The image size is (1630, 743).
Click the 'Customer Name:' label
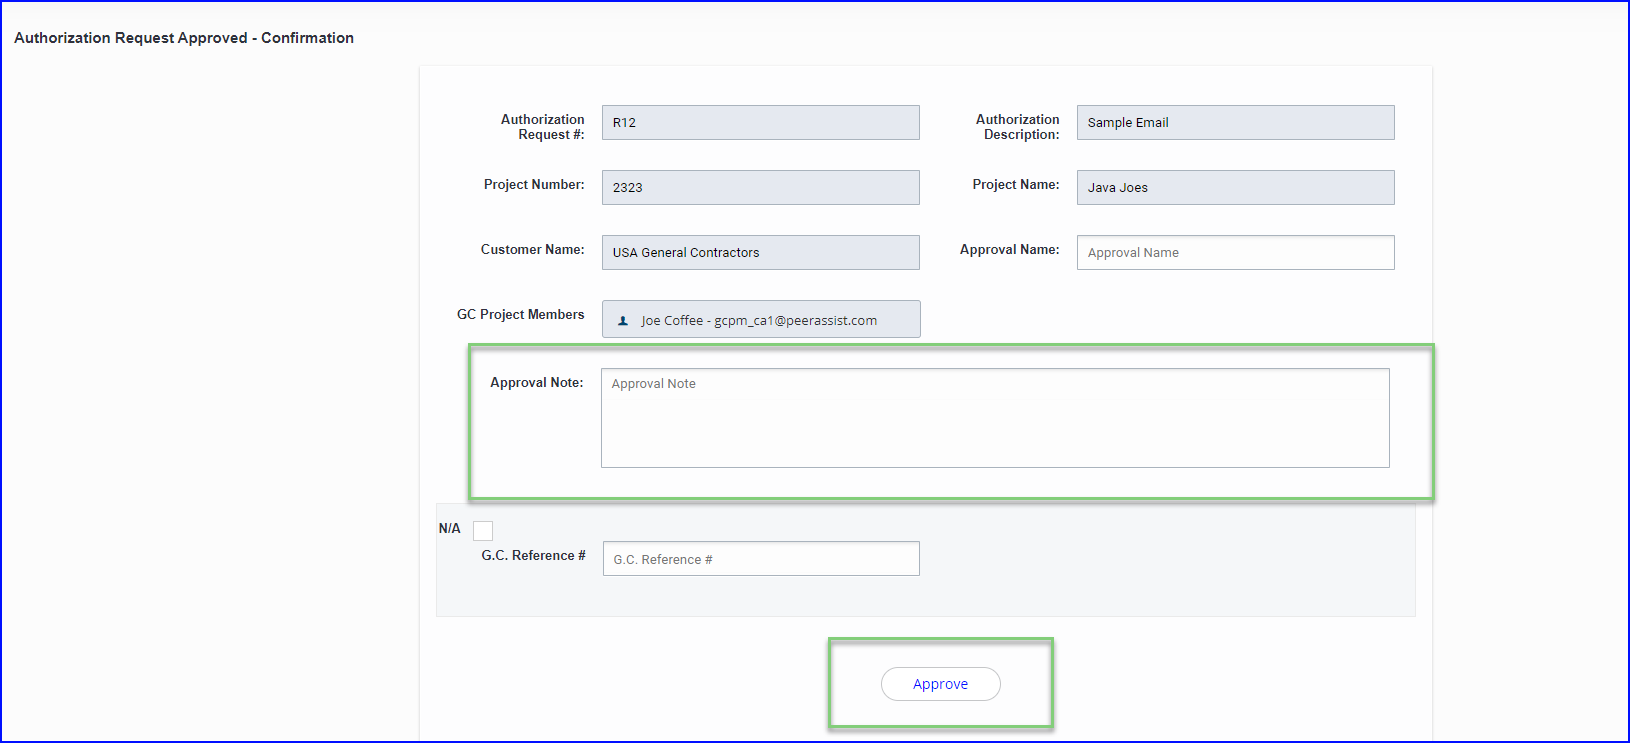pos(532,249)
